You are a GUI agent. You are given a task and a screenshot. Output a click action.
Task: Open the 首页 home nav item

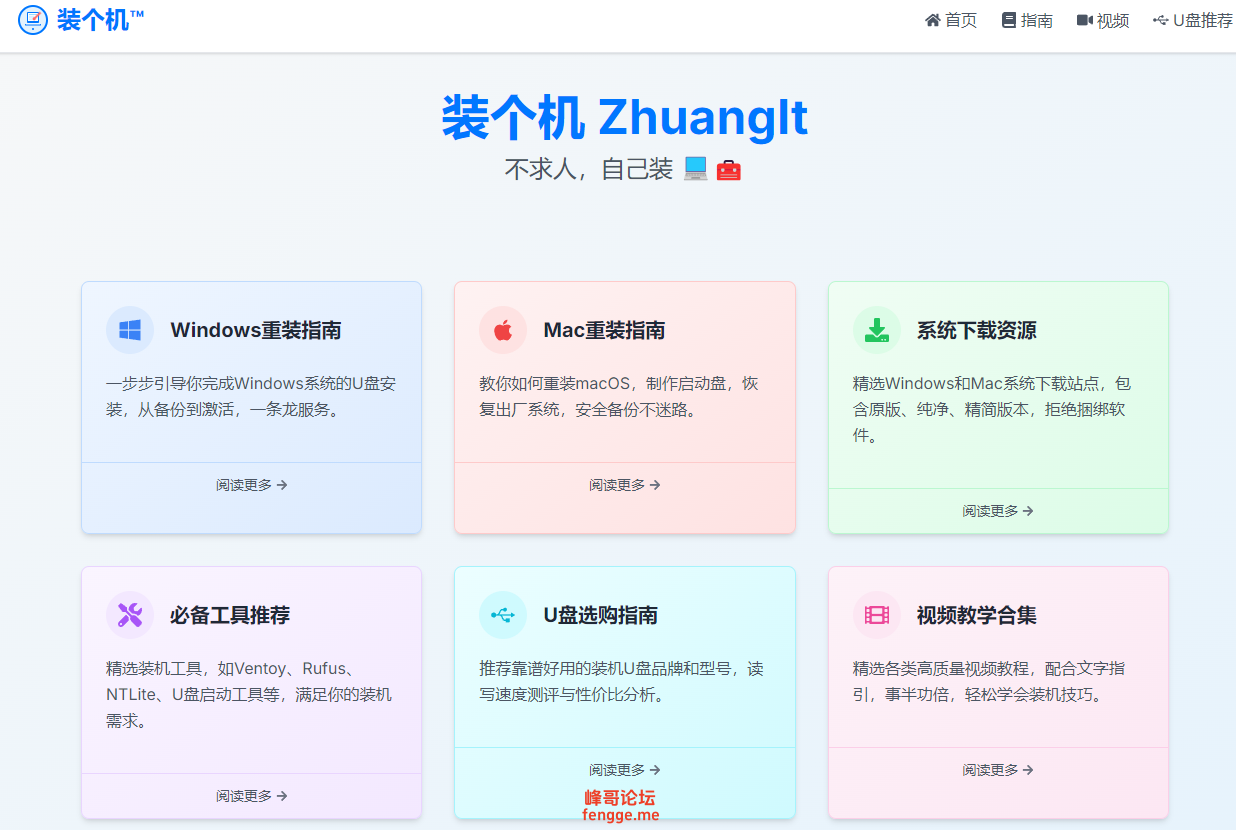pyautogui.click(x=951, y=20)
